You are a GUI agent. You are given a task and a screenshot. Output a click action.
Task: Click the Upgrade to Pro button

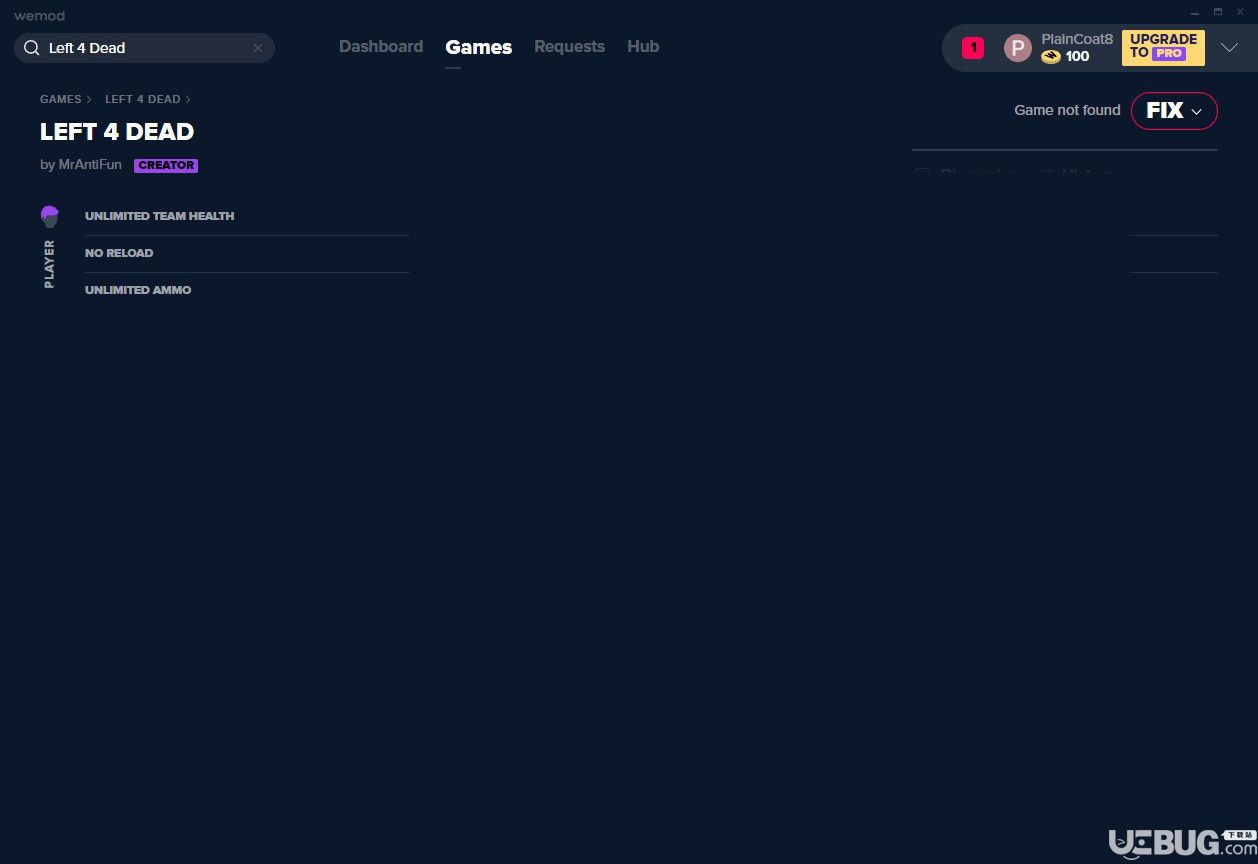(1163, 47)
